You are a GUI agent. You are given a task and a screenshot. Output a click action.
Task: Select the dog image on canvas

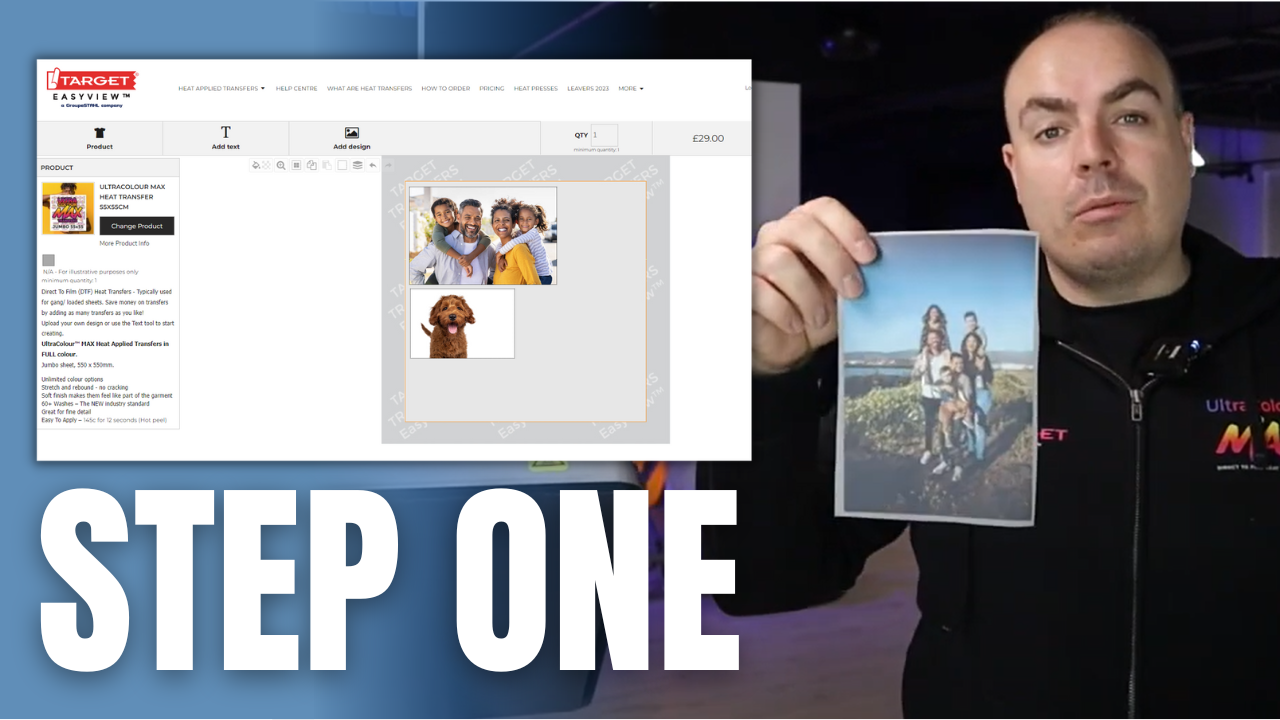[x=462, y=323]
